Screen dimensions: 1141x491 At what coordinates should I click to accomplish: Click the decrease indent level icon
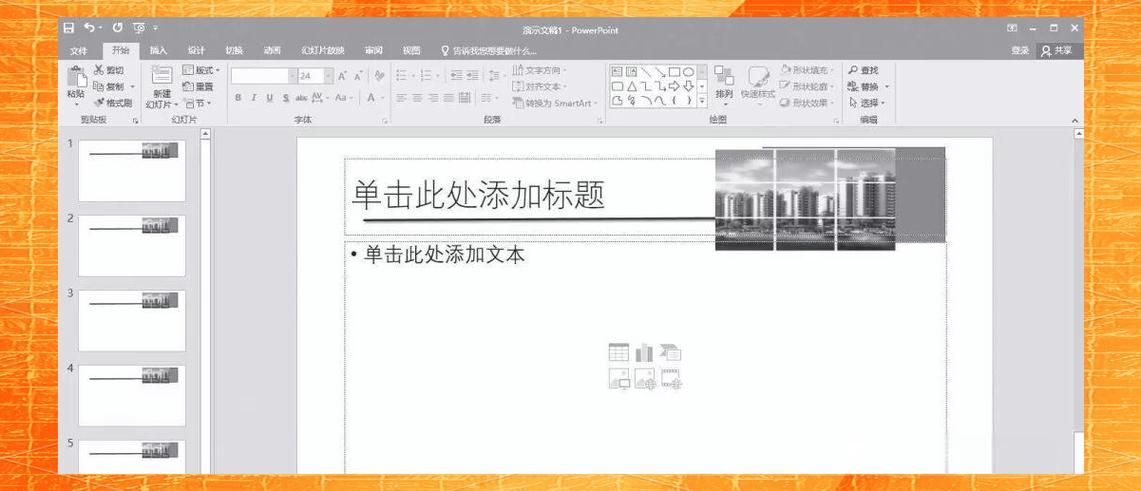(x=456, y=76)
